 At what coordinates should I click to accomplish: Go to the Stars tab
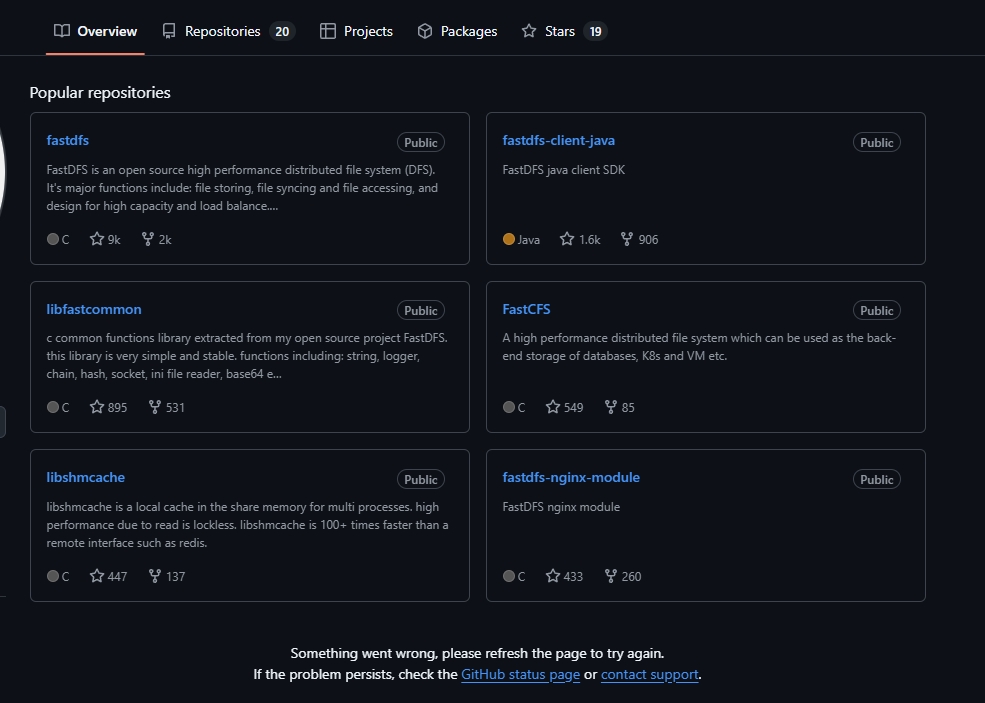(x=564, y=31)
